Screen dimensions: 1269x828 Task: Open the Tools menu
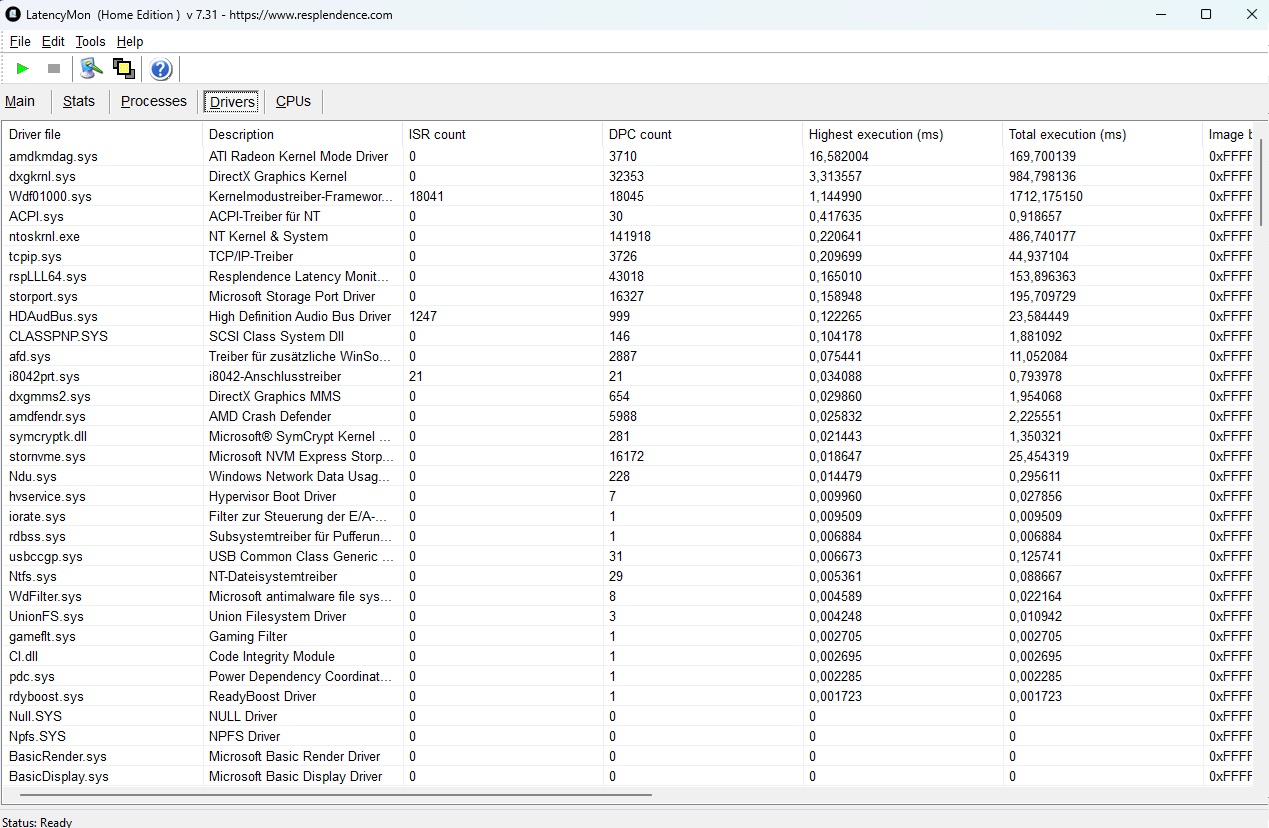90,42
